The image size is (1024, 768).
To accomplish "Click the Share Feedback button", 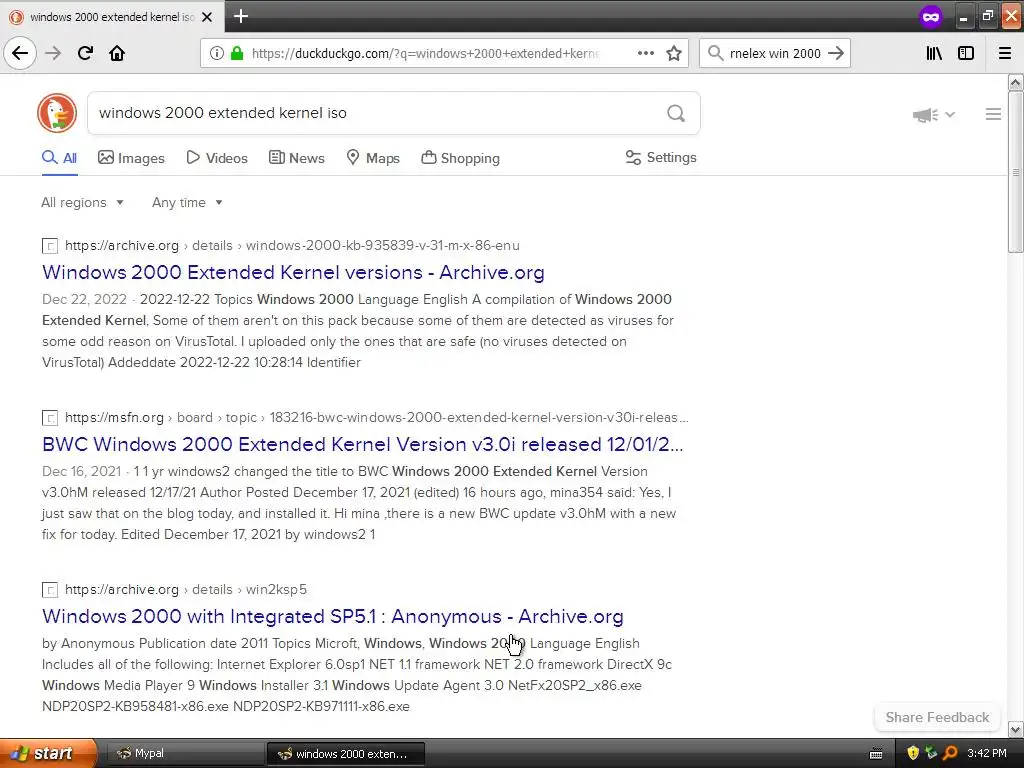I will 937,717.
